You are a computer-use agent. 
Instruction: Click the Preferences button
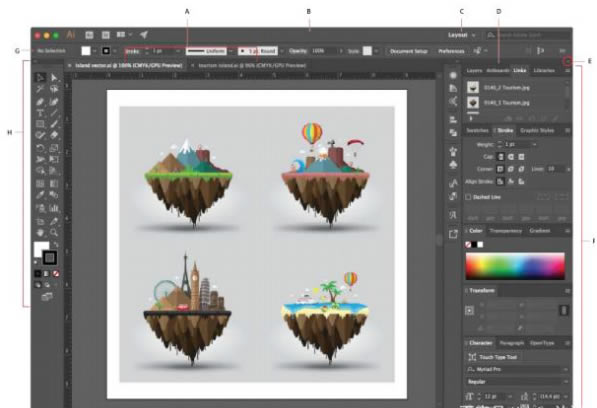(451, 51)
